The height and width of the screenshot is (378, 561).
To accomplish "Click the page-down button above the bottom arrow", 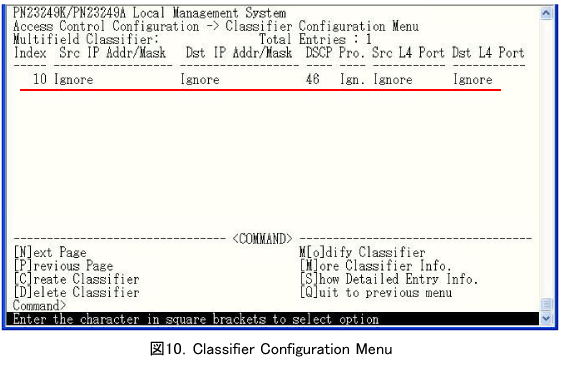I will point(546,304).
